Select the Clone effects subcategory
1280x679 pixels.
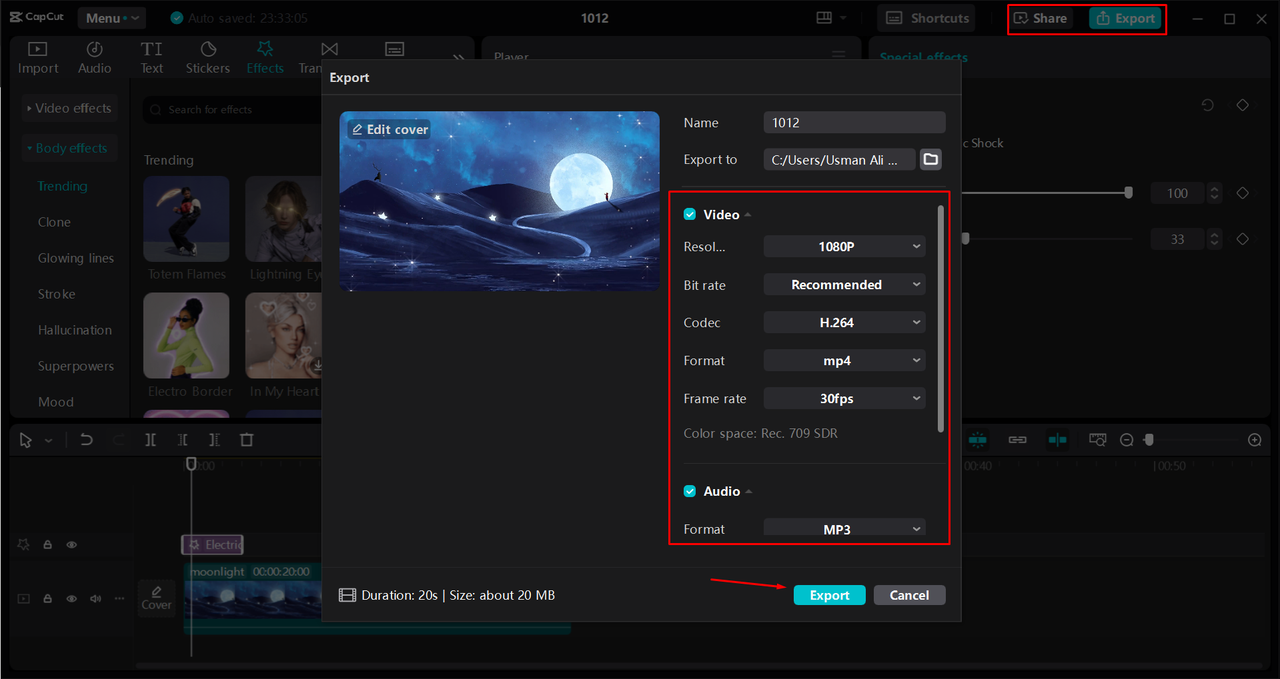[x=54, y=222]
